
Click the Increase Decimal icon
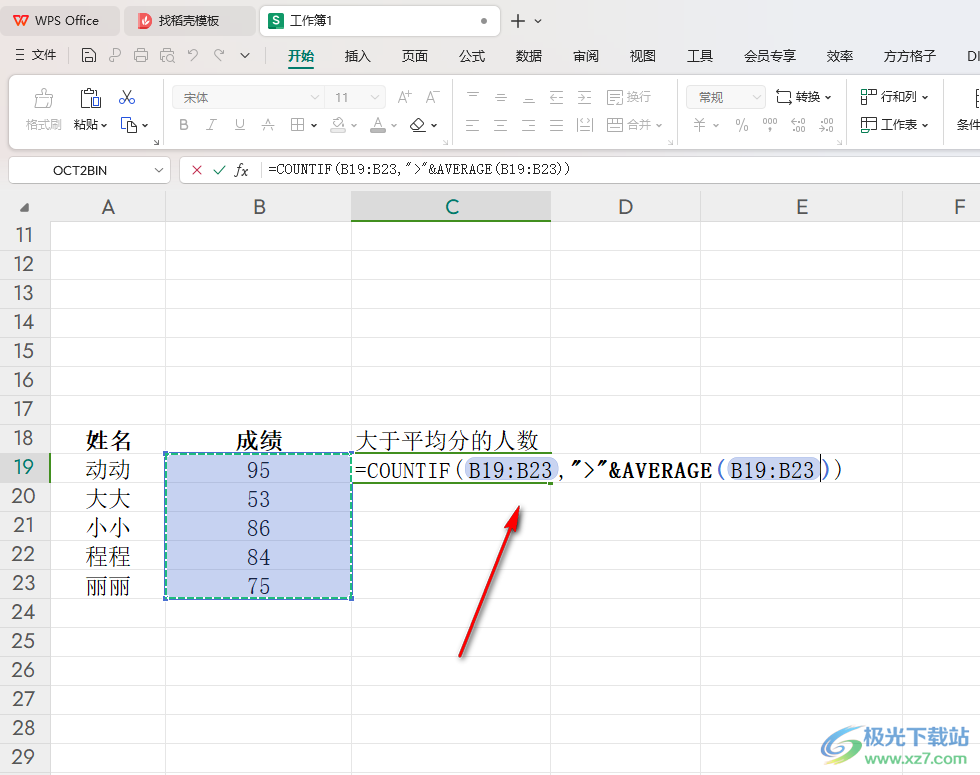[x=798, y=125]
